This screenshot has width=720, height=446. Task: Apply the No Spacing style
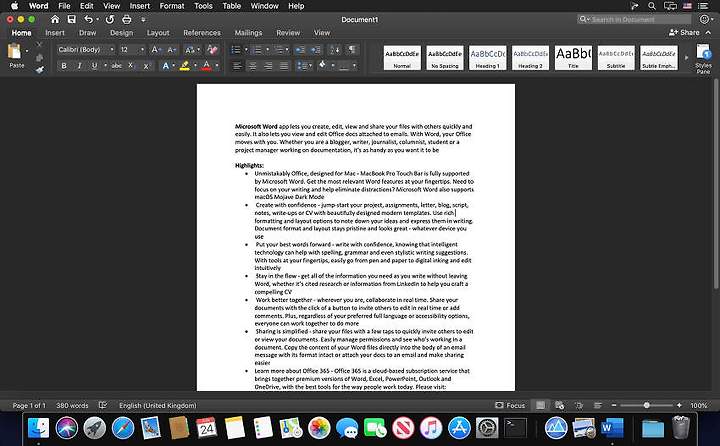click(445, 58)
